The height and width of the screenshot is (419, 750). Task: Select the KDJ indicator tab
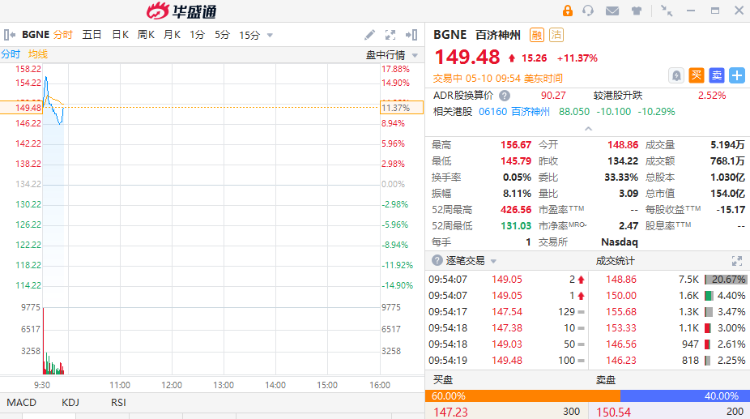70,402
